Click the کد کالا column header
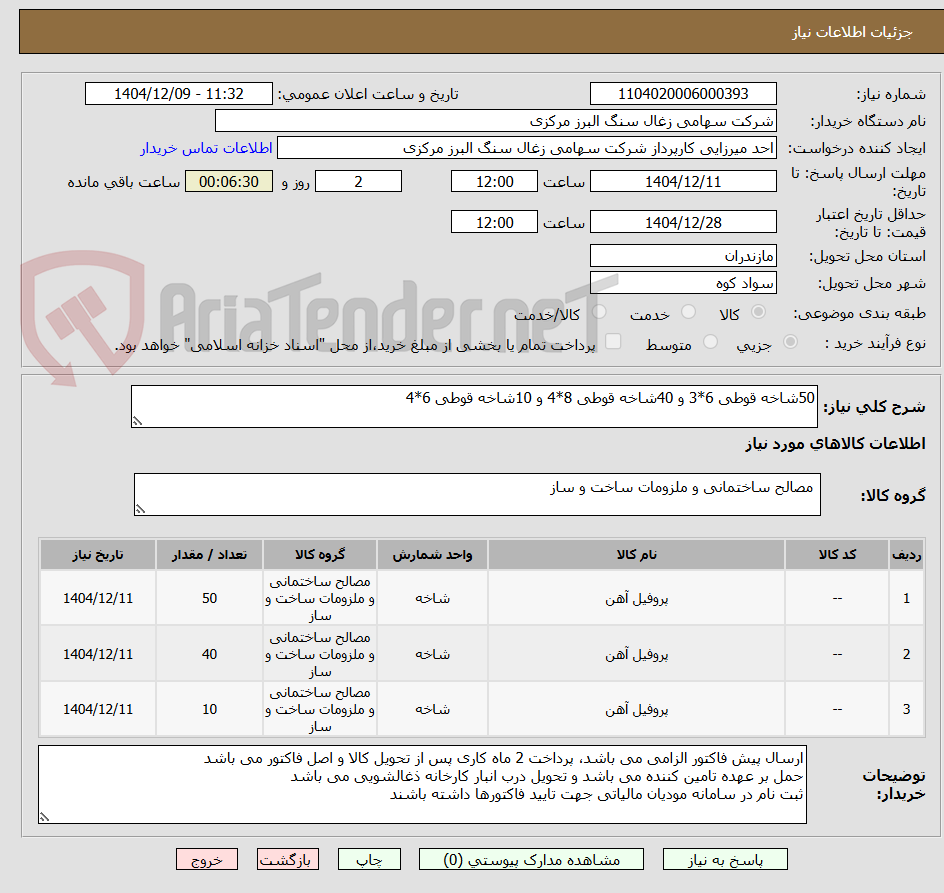944x893 pixels. click(x=837, y=555)
